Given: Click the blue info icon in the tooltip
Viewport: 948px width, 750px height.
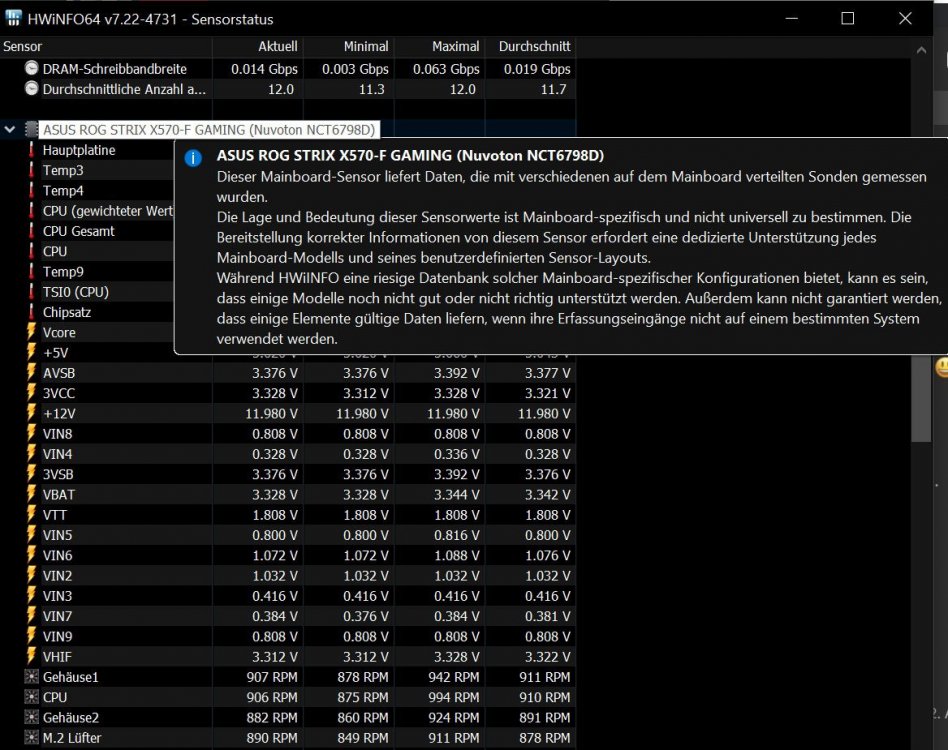Looking at the screenshot, I should [193, 158].
